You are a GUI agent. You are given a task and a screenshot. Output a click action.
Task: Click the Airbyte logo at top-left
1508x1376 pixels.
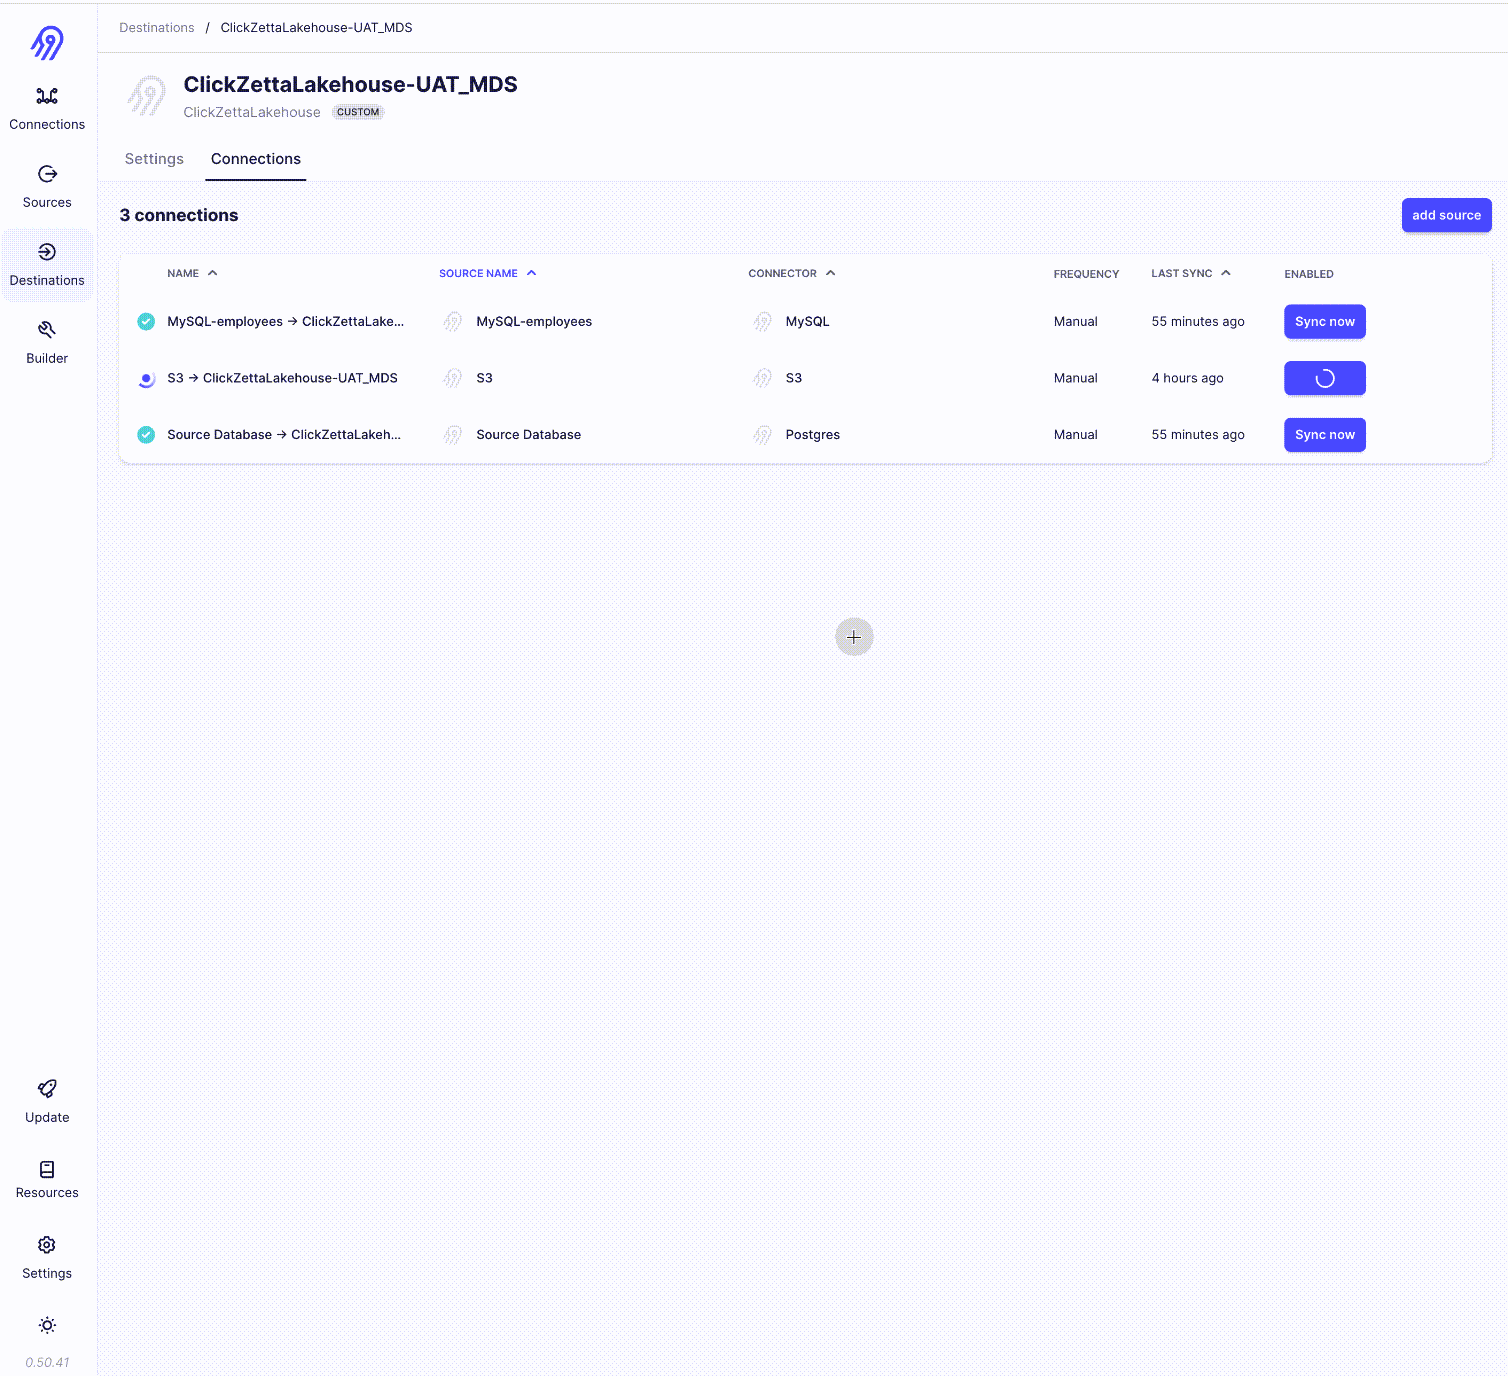point(47,42)
